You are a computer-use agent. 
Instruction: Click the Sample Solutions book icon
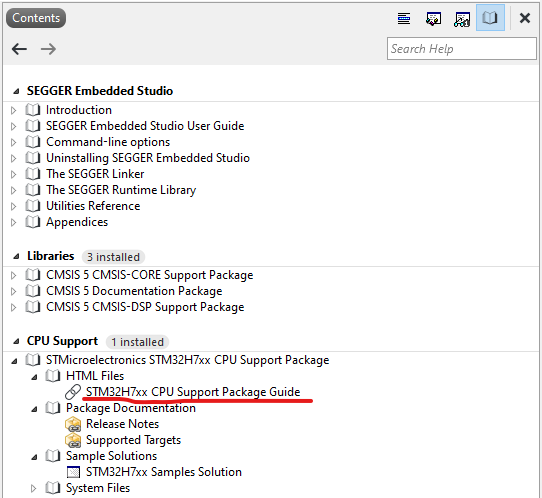[53, 456]
